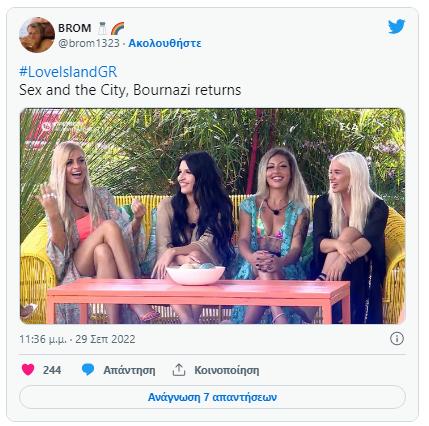Open the #LoveIslandGR hashtag
This screenshot has width=429, height=426.
point(68,72)
